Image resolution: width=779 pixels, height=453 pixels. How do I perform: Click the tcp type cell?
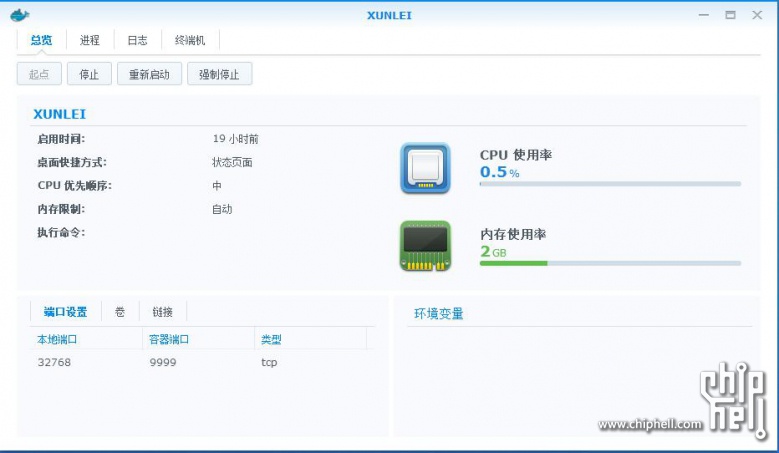coord(269,362)
